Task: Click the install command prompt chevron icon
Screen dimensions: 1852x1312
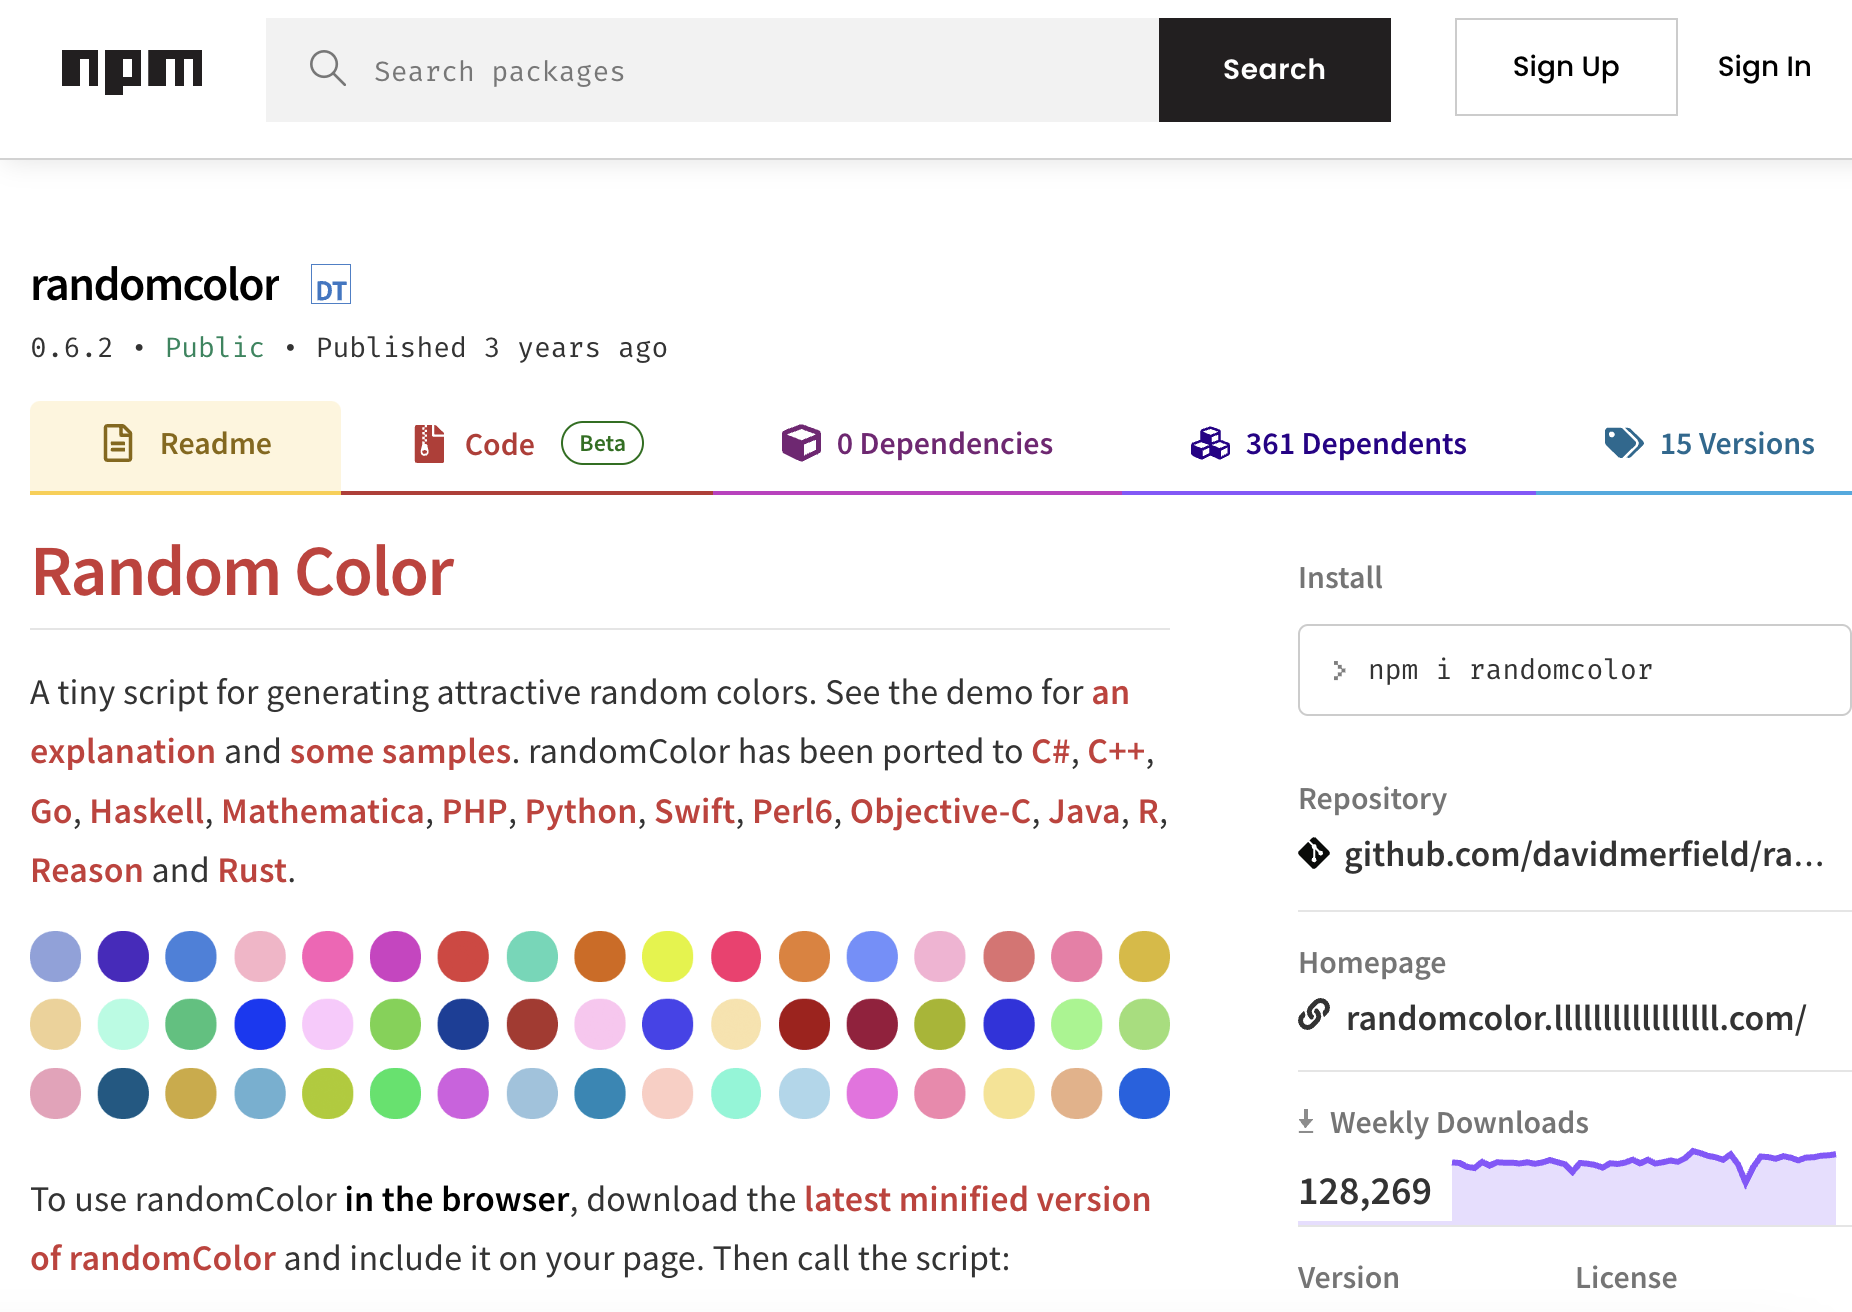Action: click(x=1340, y=670)
